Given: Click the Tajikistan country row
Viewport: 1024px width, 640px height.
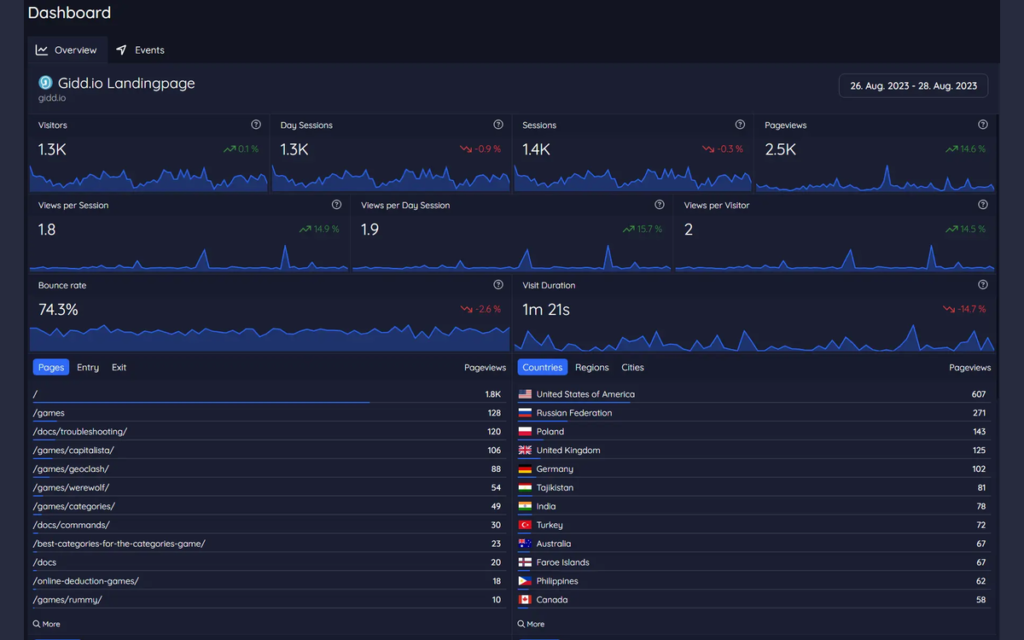Looking at the screenshot, I should pos(752,487).
